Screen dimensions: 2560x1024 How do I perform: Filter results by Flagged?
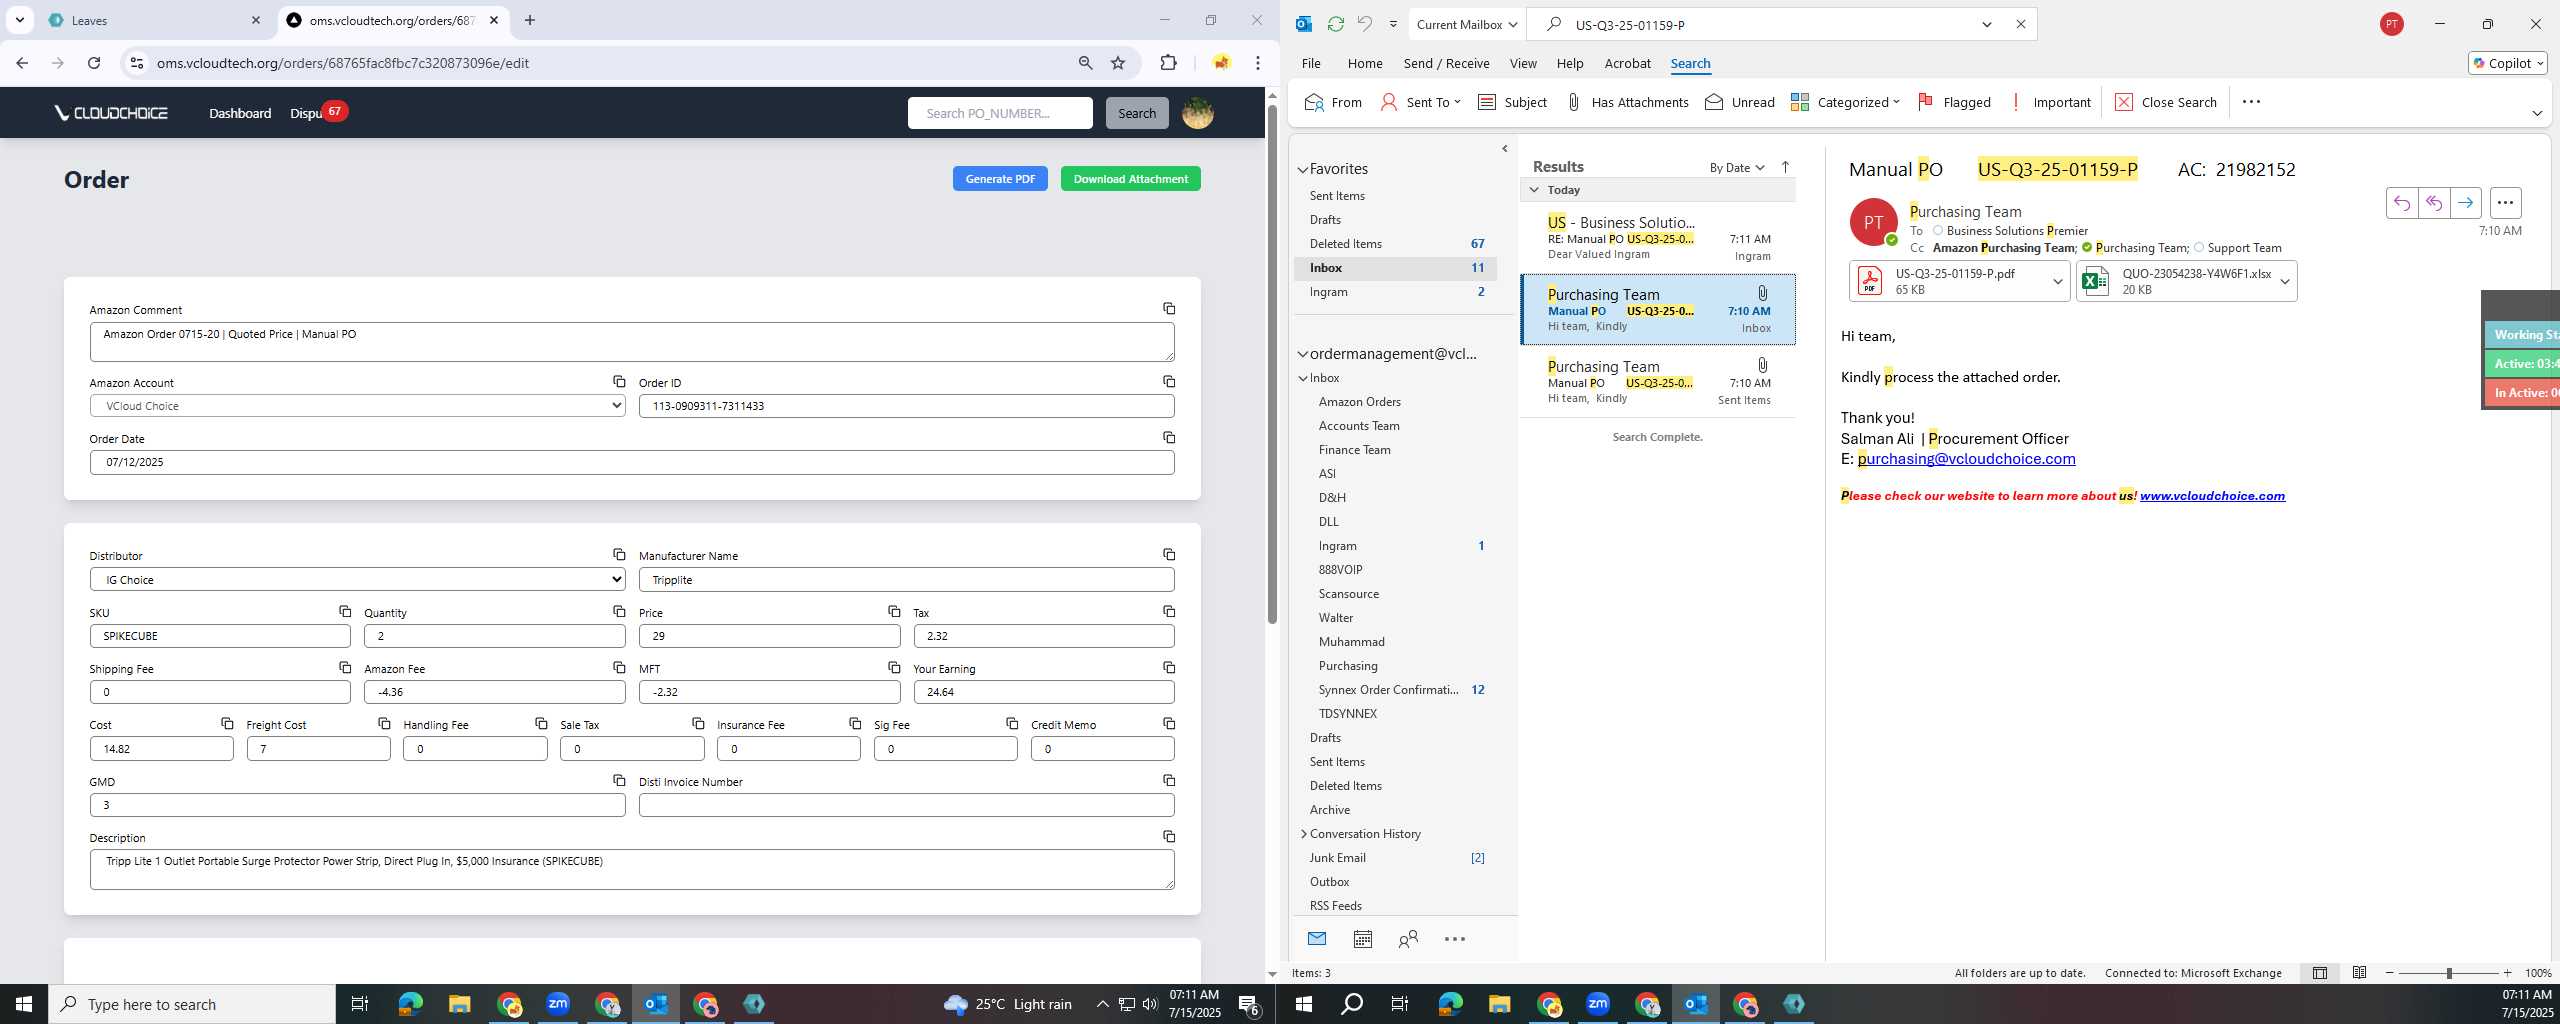pos(1954,102)
